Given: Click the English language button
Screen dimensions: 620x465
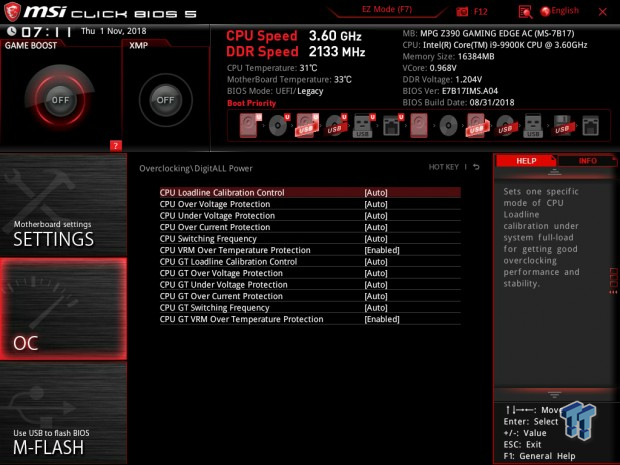Looking at the screenshot, I should pyautogui.click(x=565, y=11).
